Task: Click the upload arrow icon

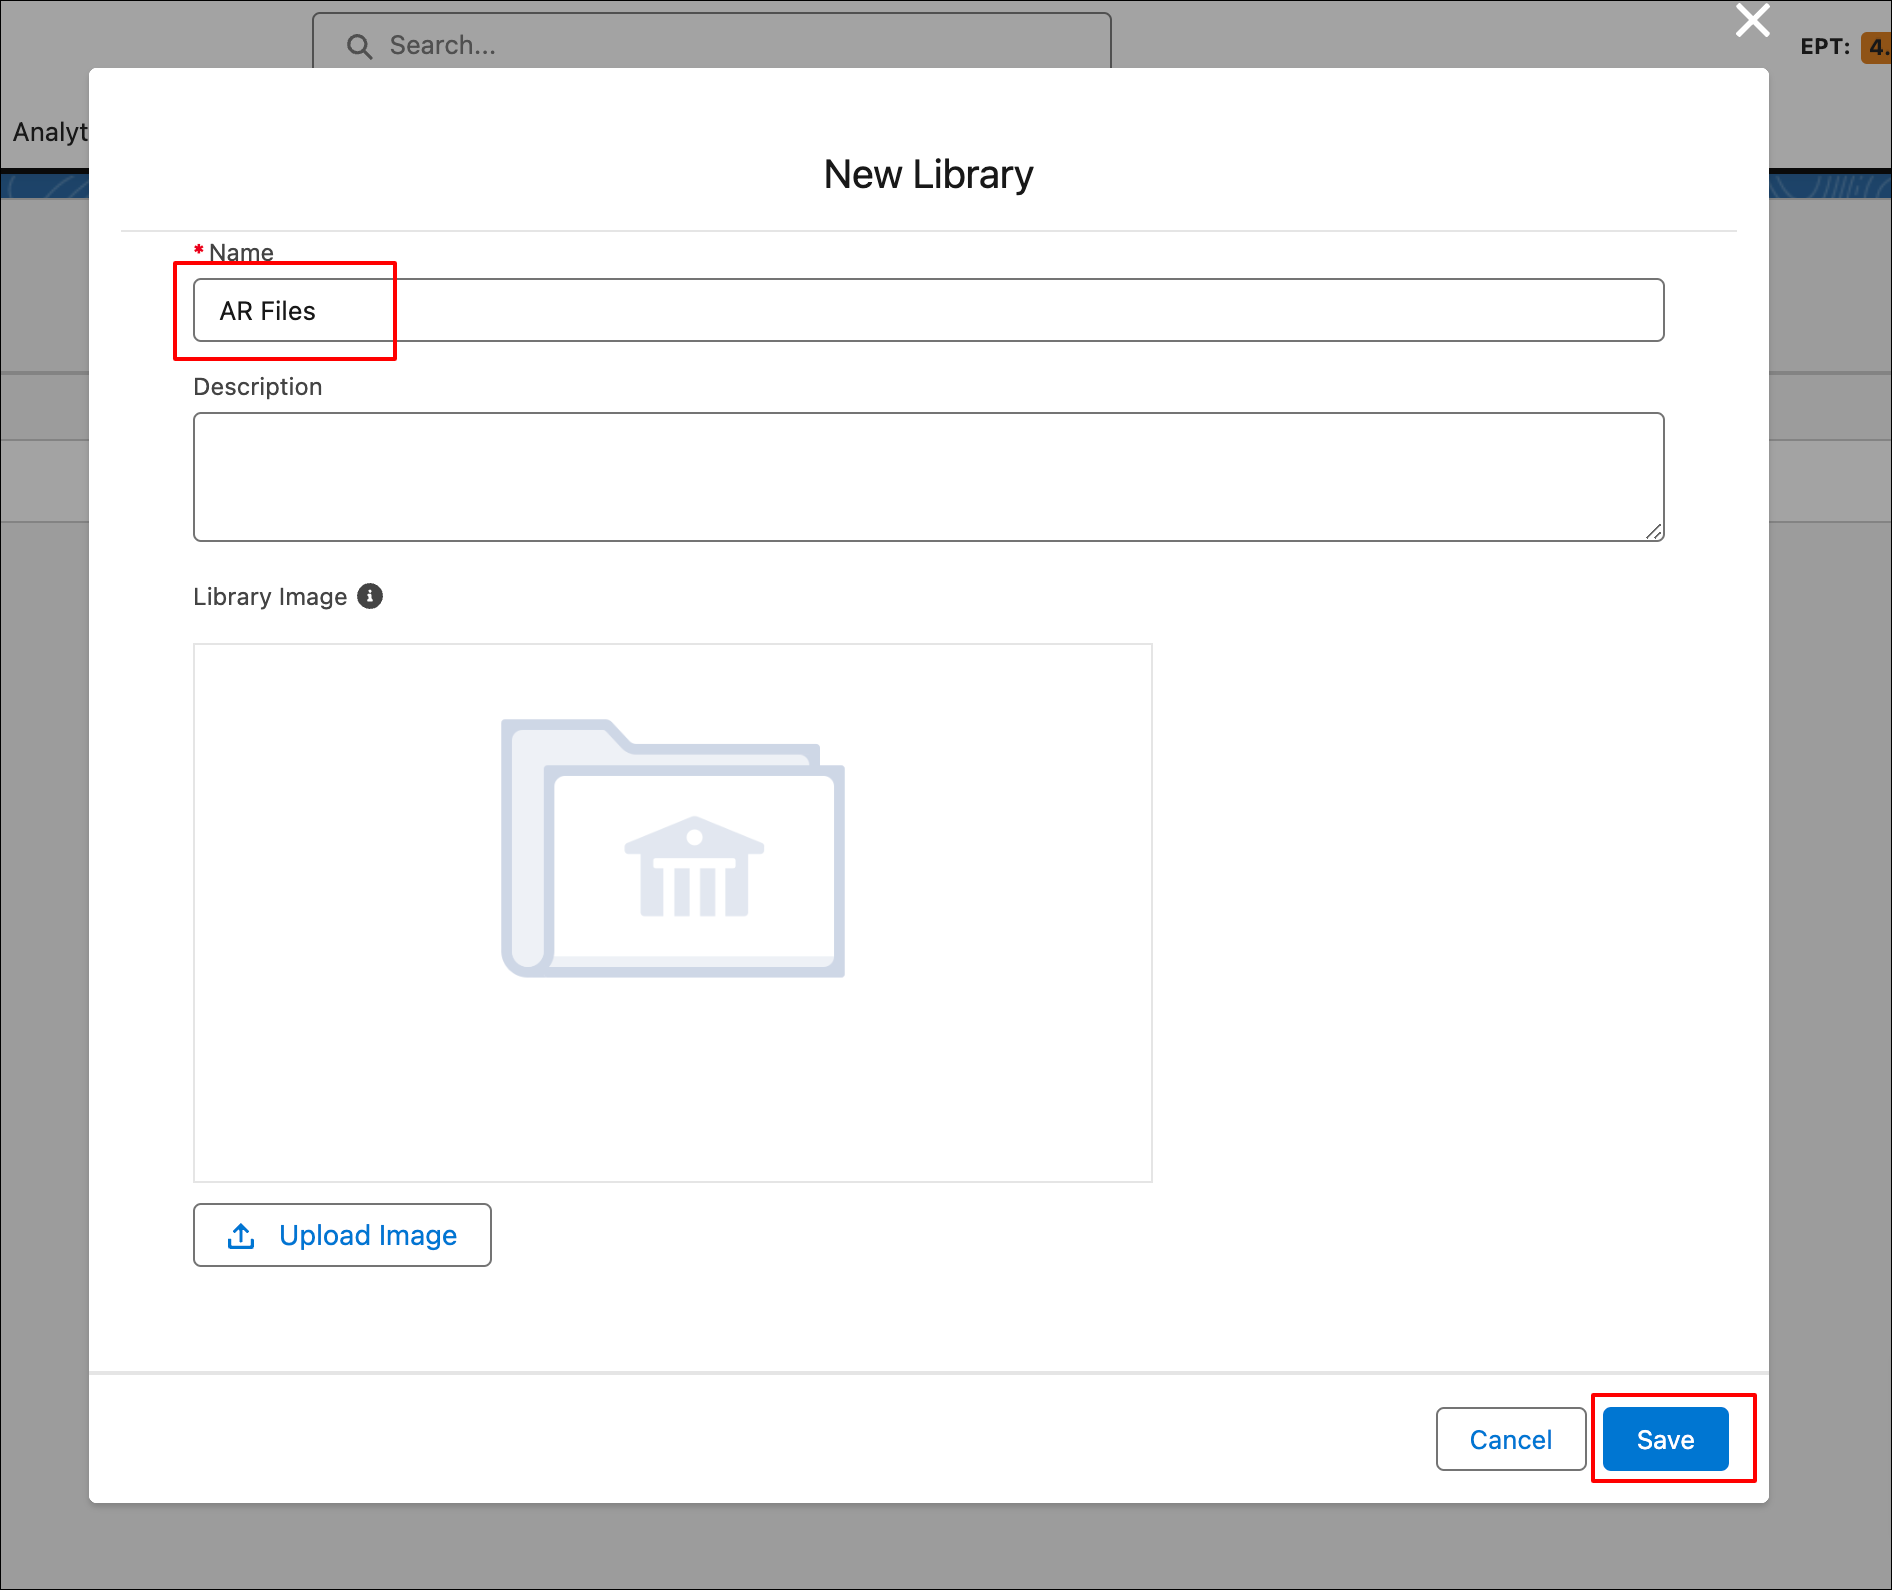Action: [241, 1236]
